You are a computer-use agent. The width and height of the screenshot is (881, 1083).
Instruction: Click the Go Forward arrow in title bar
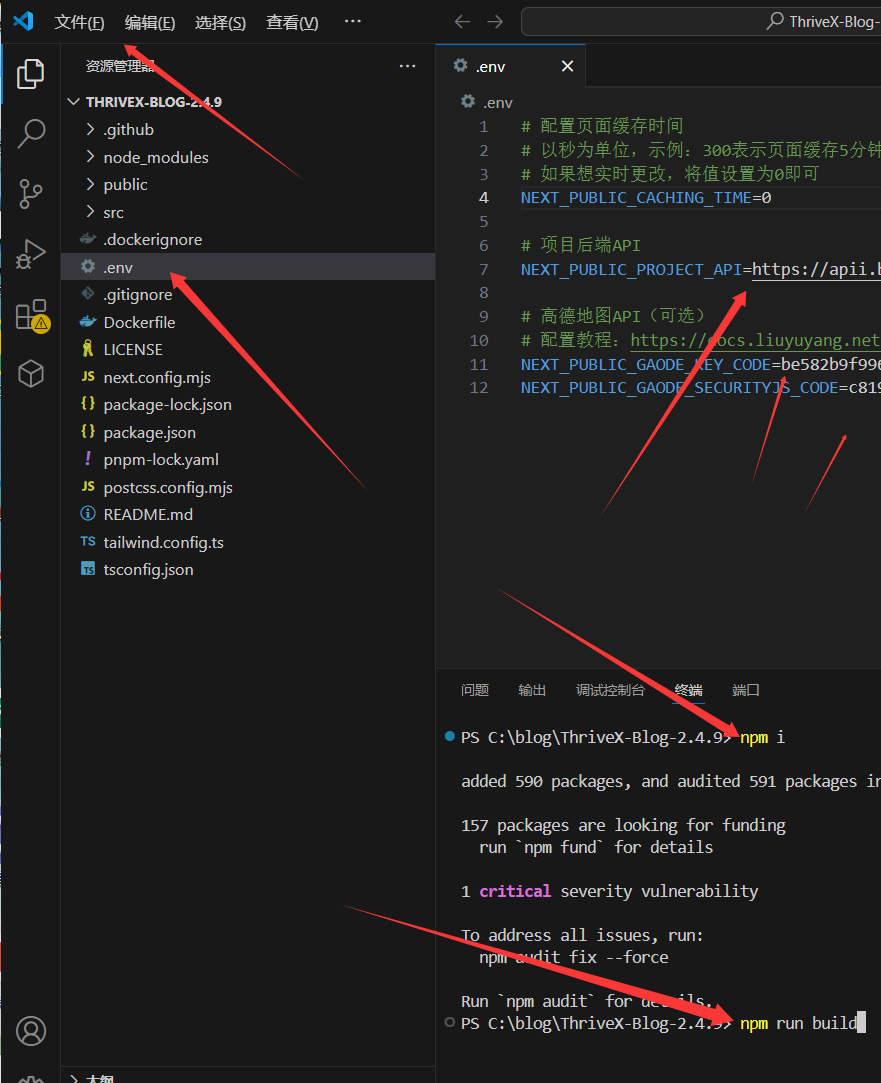pos(495,22)
